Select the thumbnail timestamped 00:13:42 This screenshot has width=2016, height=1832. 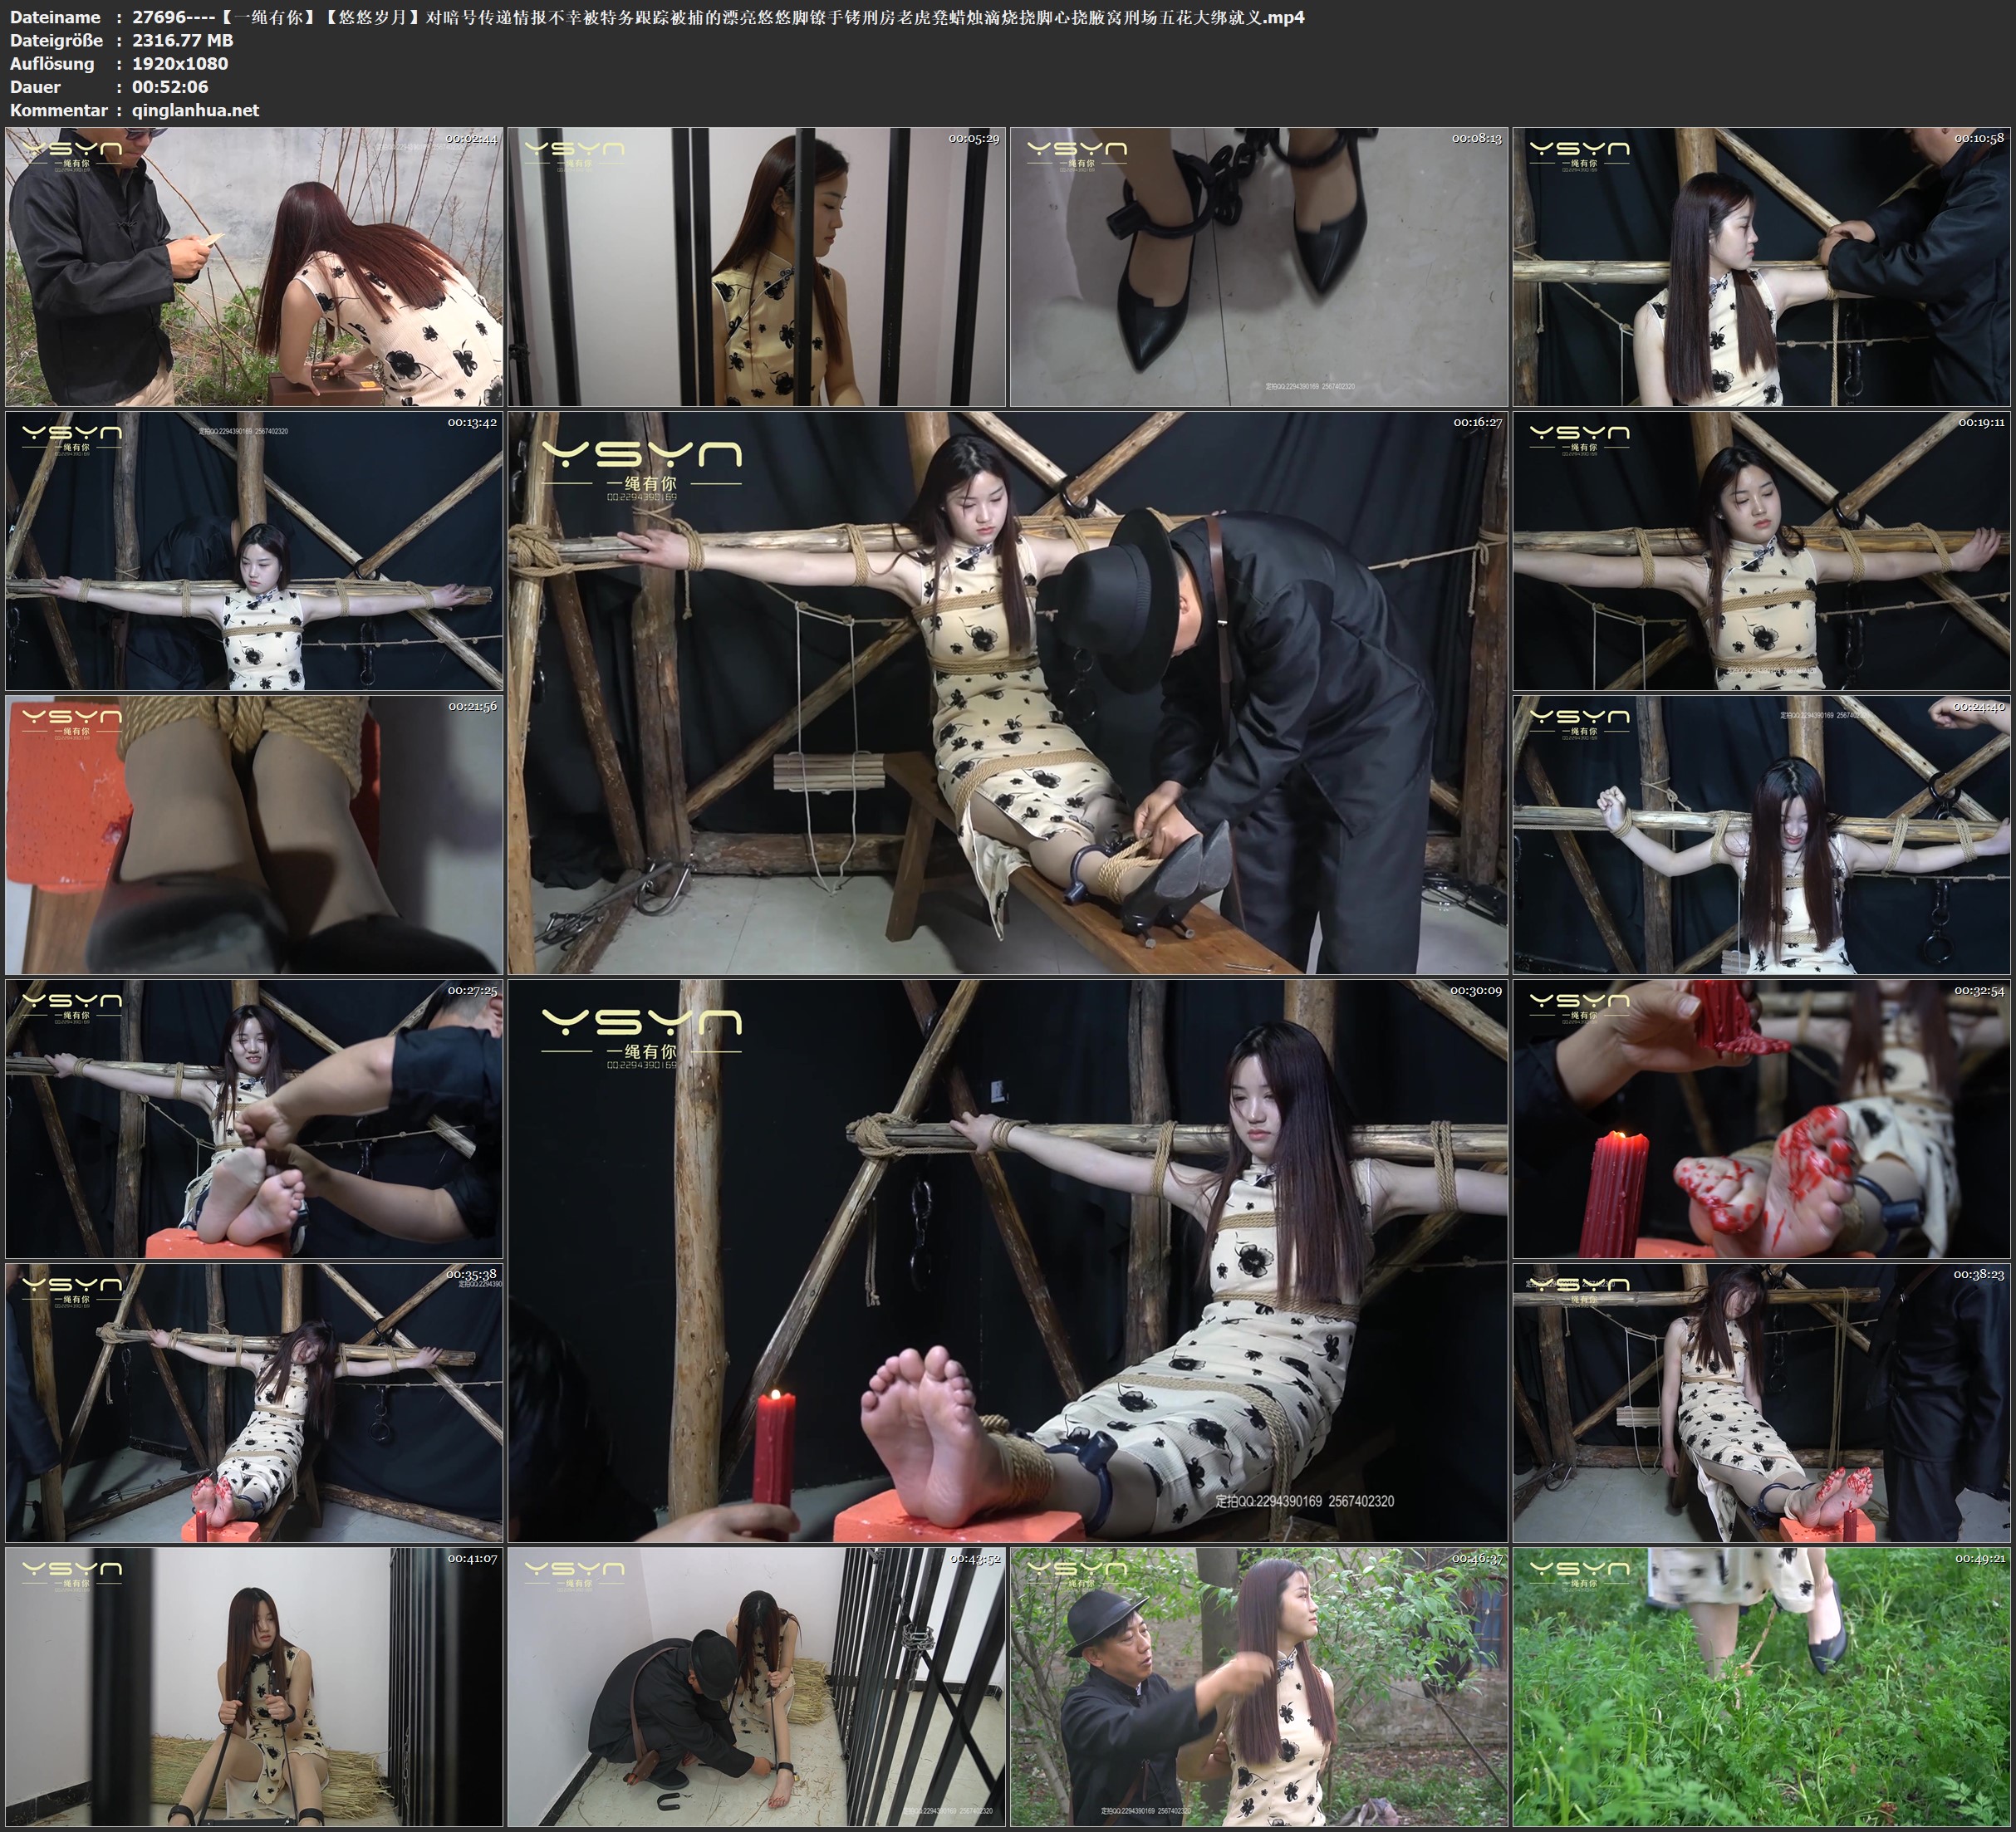[254, 550]
